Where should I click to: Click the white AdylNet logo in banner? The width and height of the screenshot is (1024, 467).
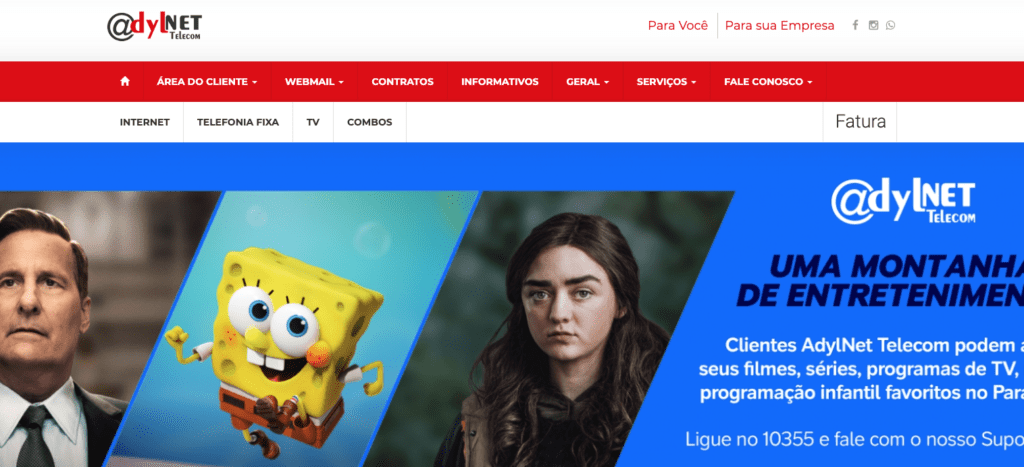click(x=903, y=202)
